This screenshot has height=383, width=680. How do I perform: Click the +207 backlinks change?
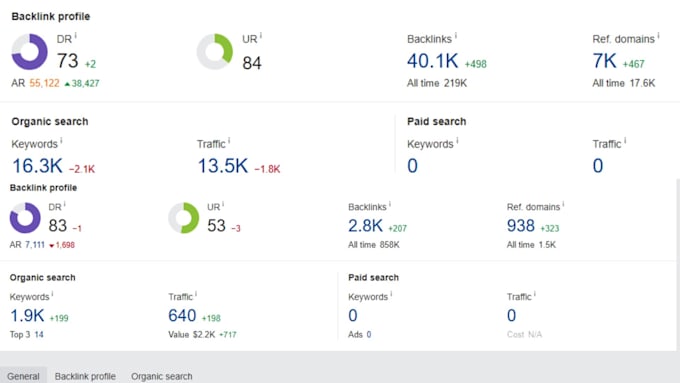pos(398,228)
